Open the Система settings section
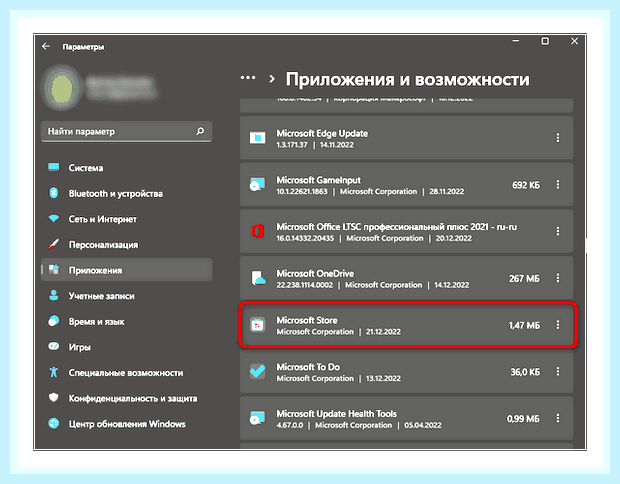The image size is (620, 484). (x=127, y=168)
